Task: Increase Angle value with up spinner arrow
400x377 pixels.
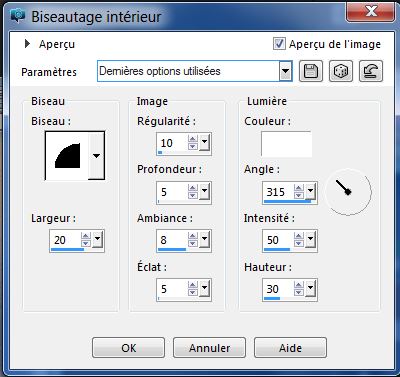Action: pos(299,188)
